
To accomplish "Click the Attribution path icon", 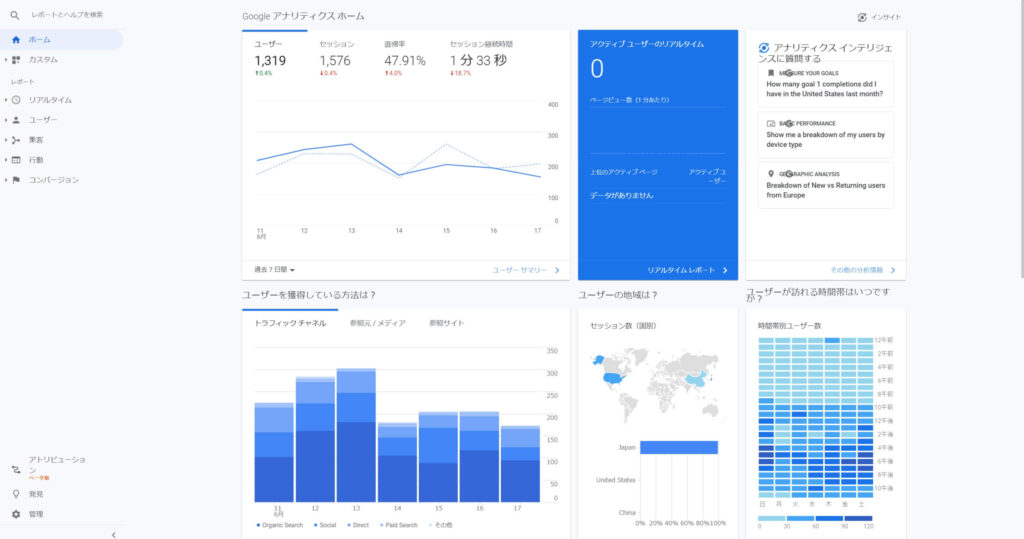I will click(x=16, y=469).
